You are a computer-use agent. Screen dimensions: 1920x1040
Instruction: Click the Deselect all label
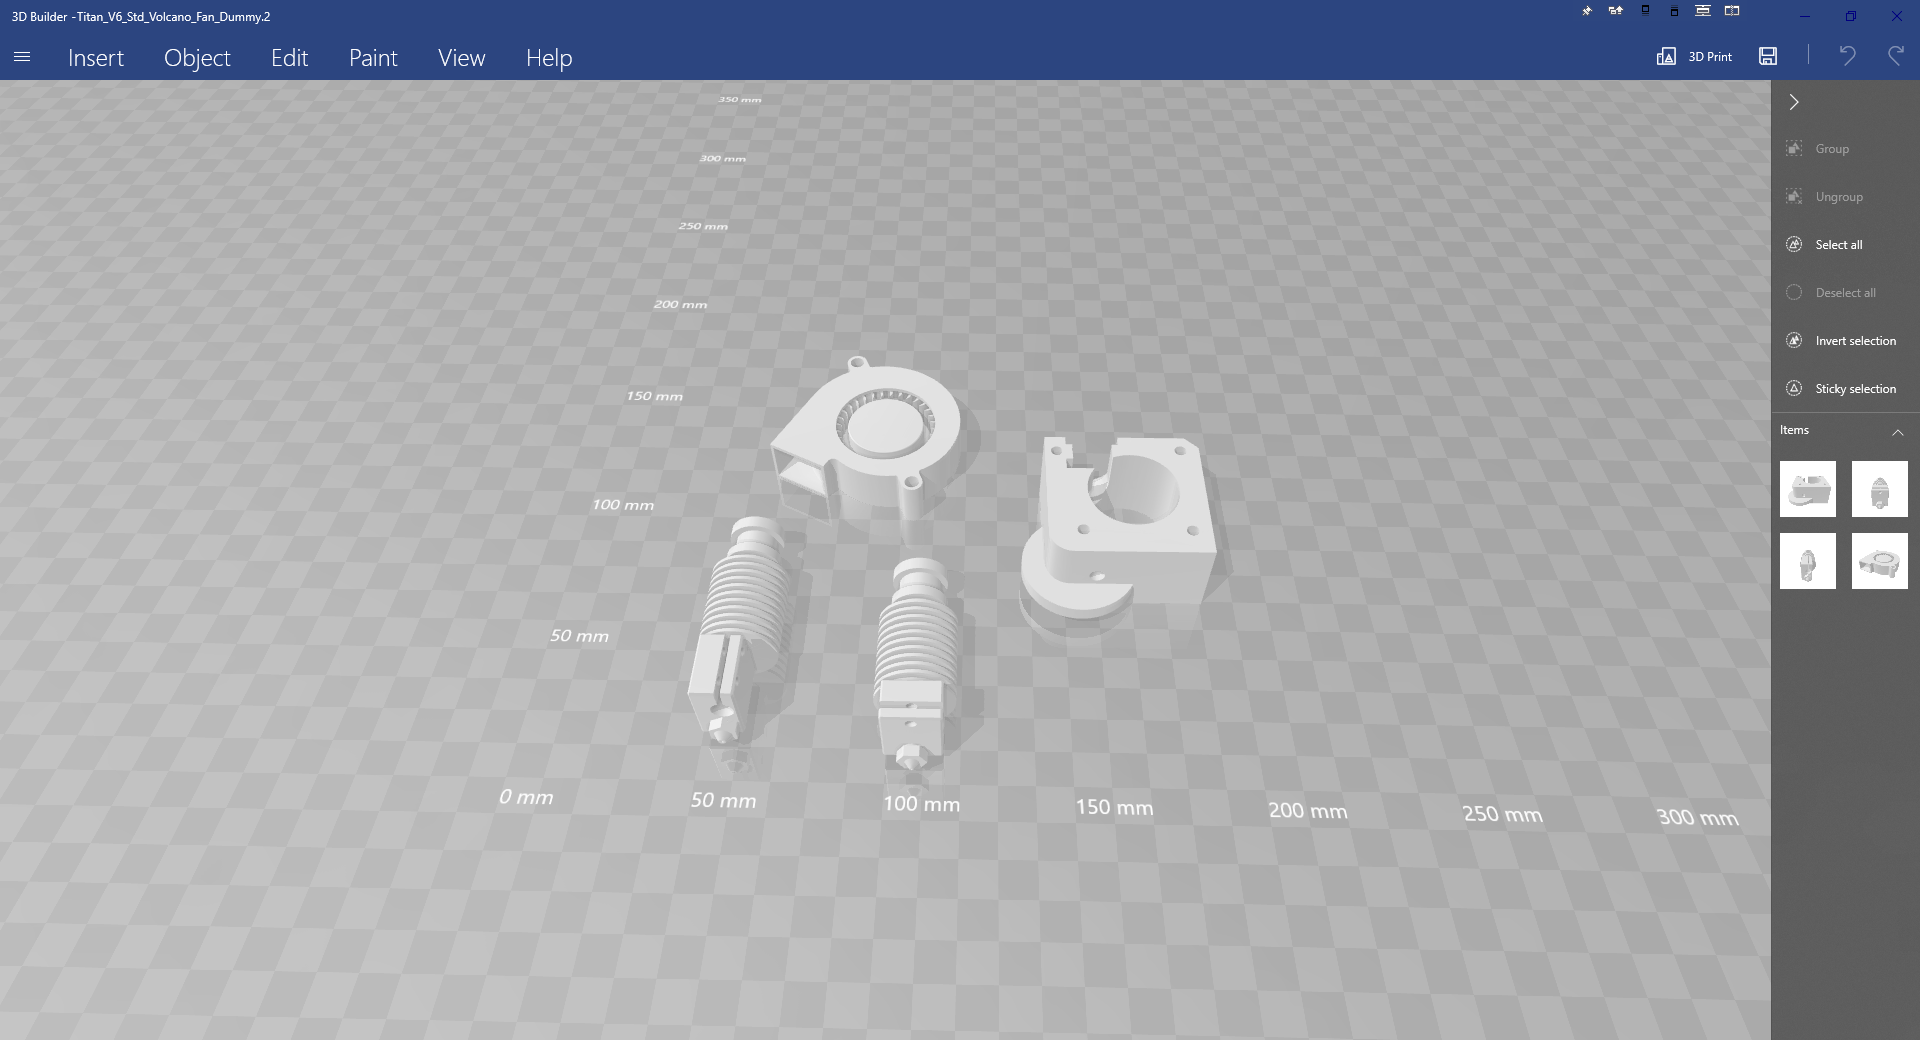point(1845,293)
